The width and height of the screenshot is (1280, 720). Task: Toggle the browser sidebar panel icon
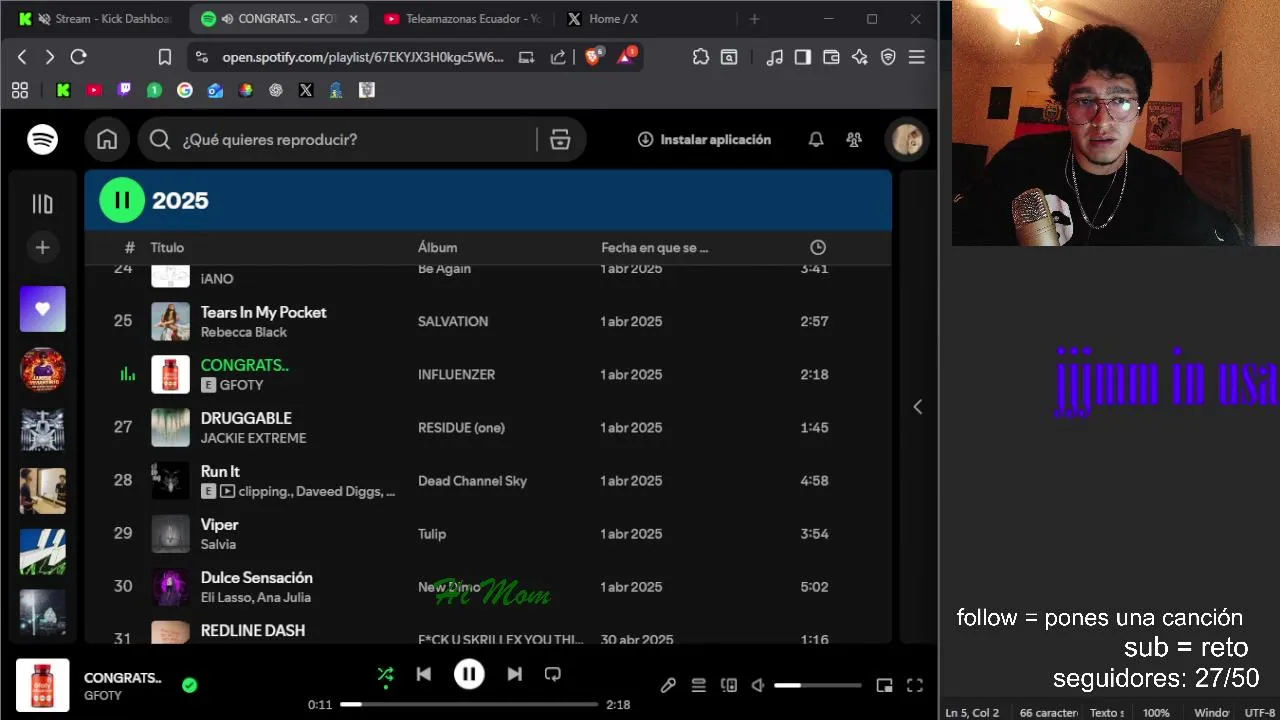802,57
